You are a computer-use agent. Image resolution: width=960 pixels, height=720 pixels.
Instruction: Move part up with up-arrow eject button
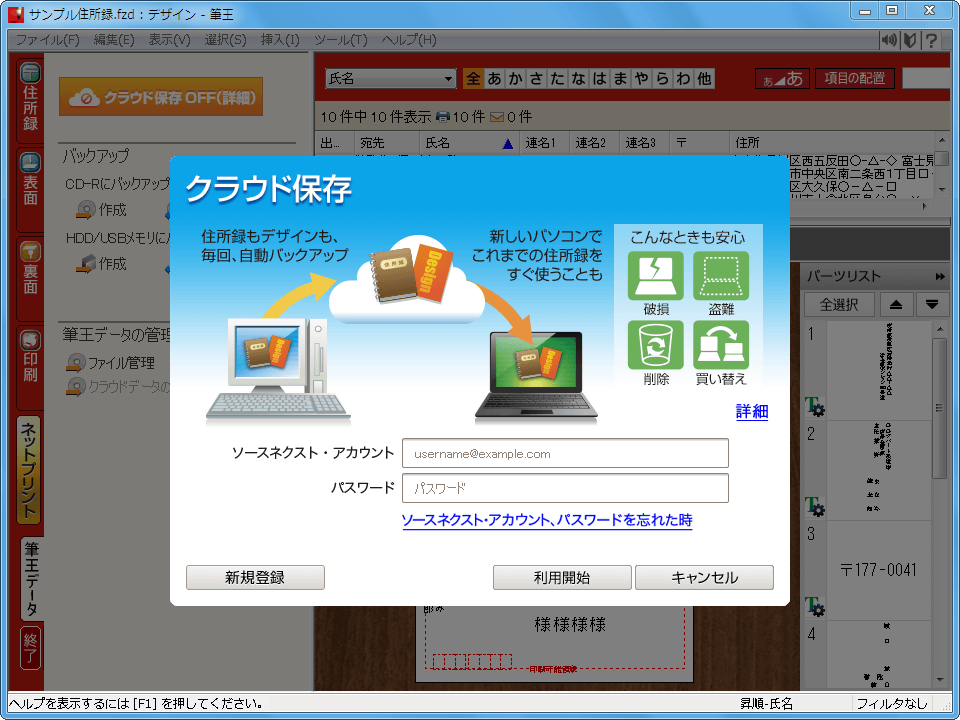[896, 304]
